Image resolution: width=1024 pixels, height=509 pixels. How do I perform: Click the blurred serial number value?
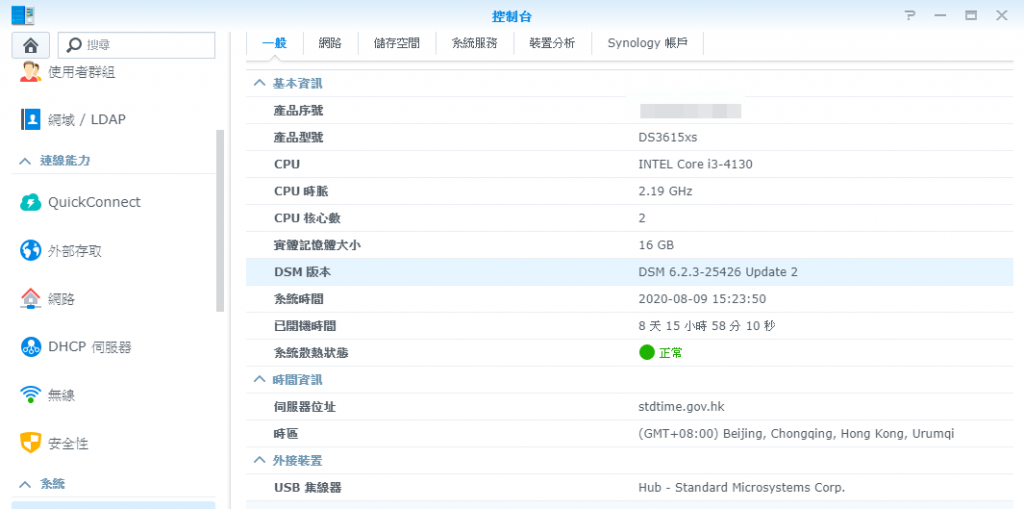click(690, 110)
